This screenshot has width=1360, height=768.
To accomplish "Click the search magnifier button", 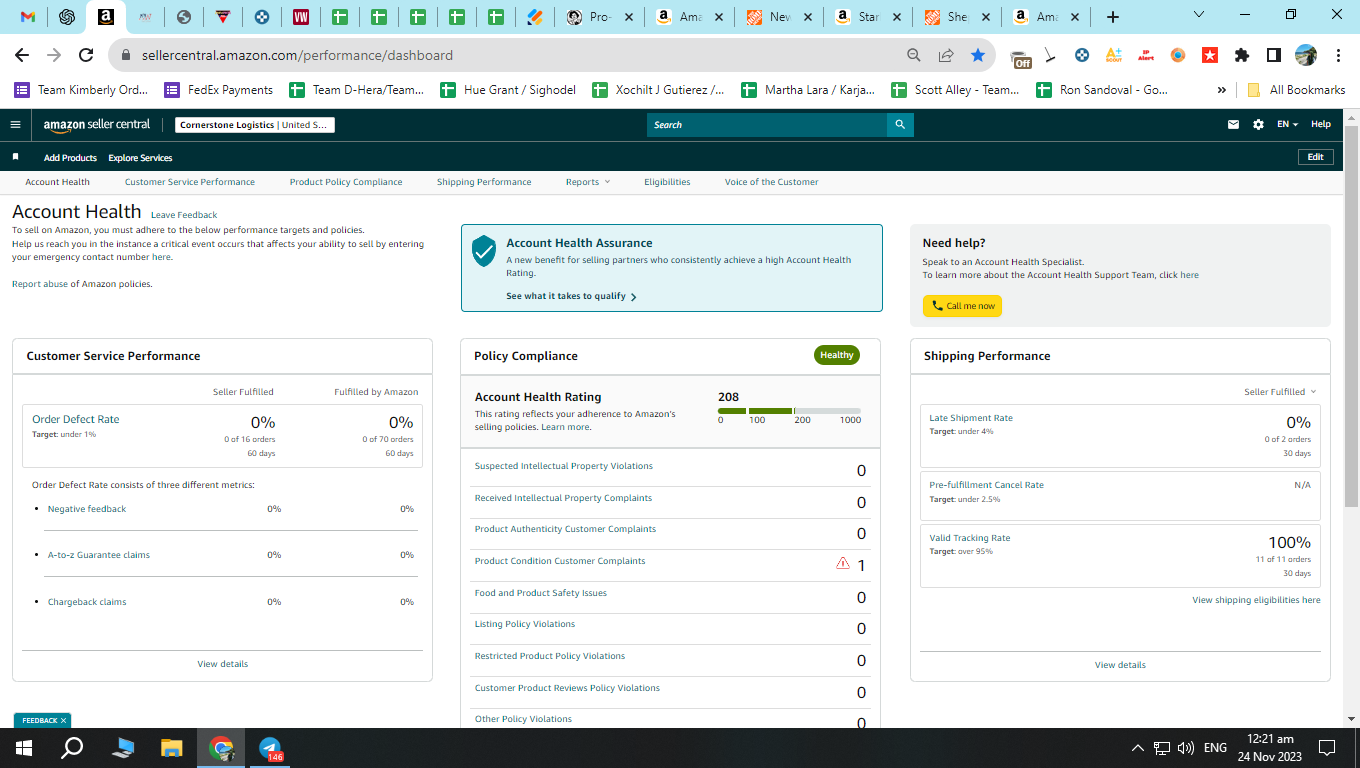I will [900, 125].
